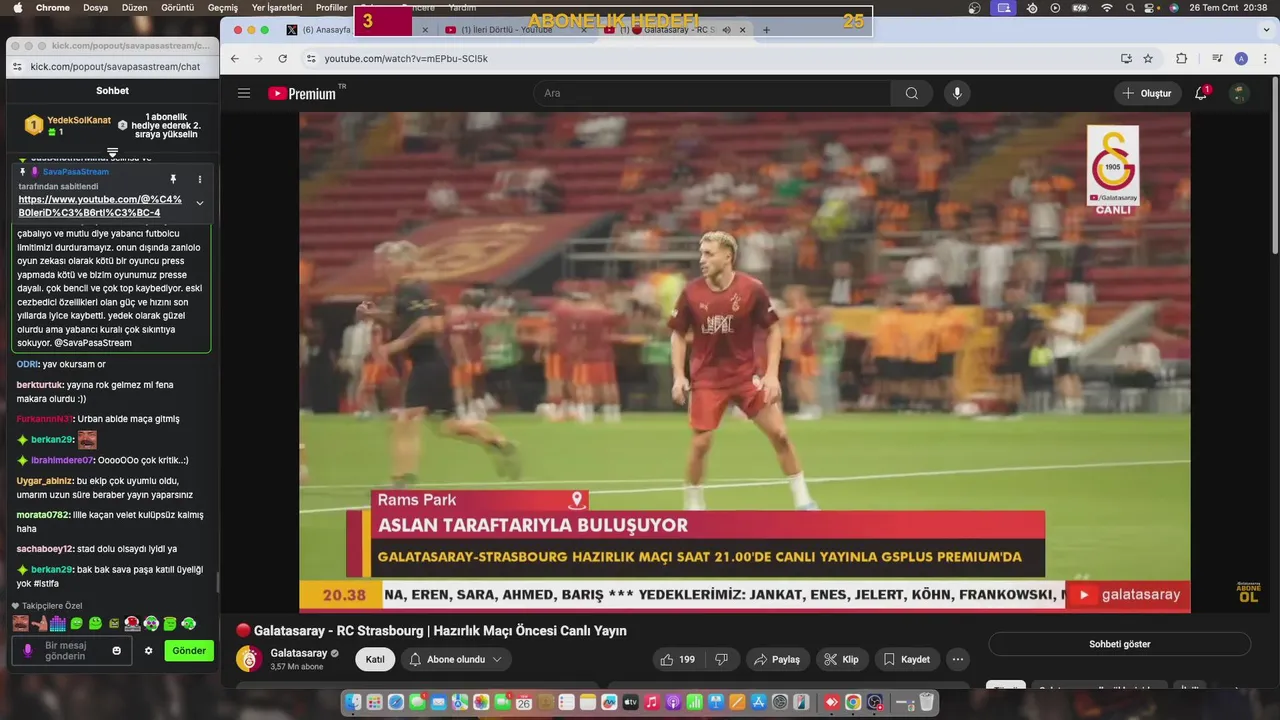The width and height of the screenshot is (1280, 720).
Task: Insert the equalizer bars emote
Action: pyautogui.click(x=58, y=624)
